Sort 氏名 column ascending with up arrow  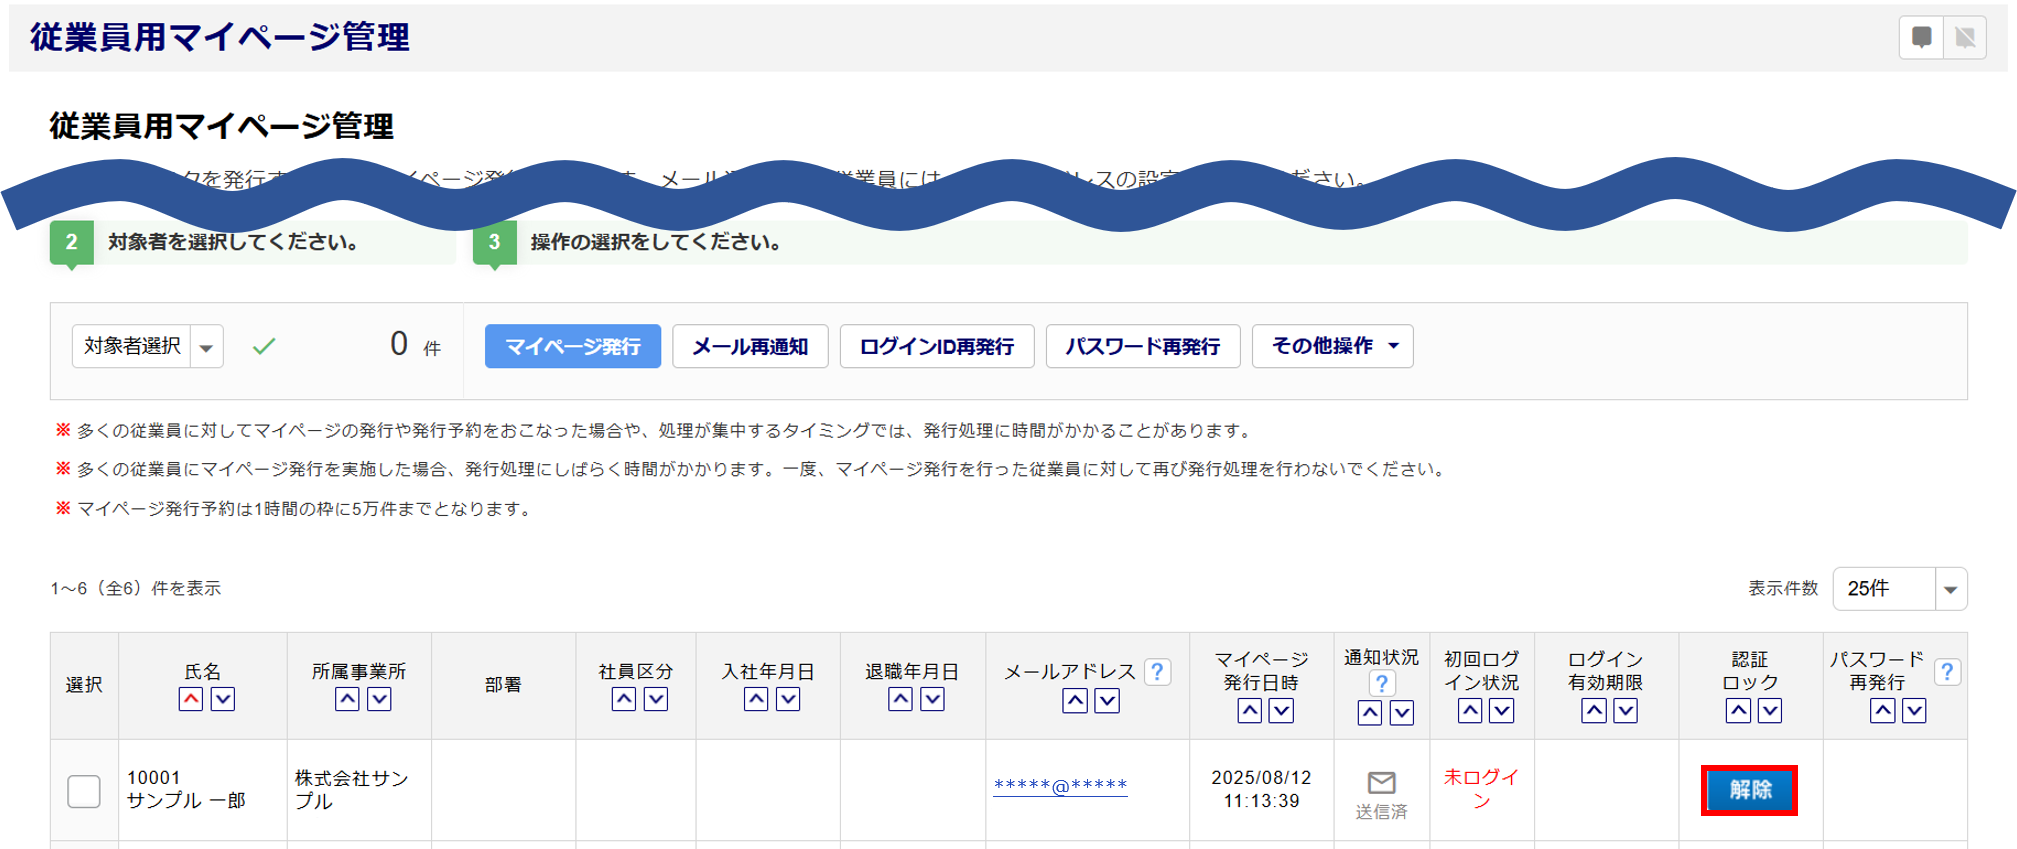[191, 699]
